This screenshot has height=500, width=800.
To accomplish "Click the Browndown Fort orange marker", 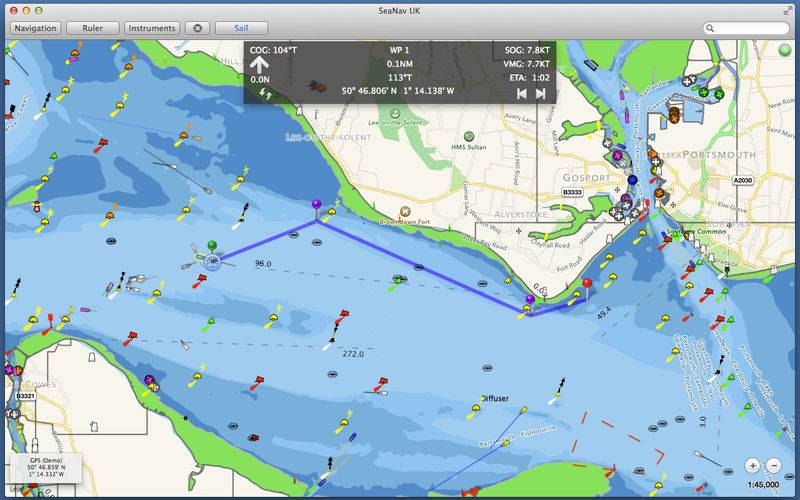I will (x=405, y=211).
